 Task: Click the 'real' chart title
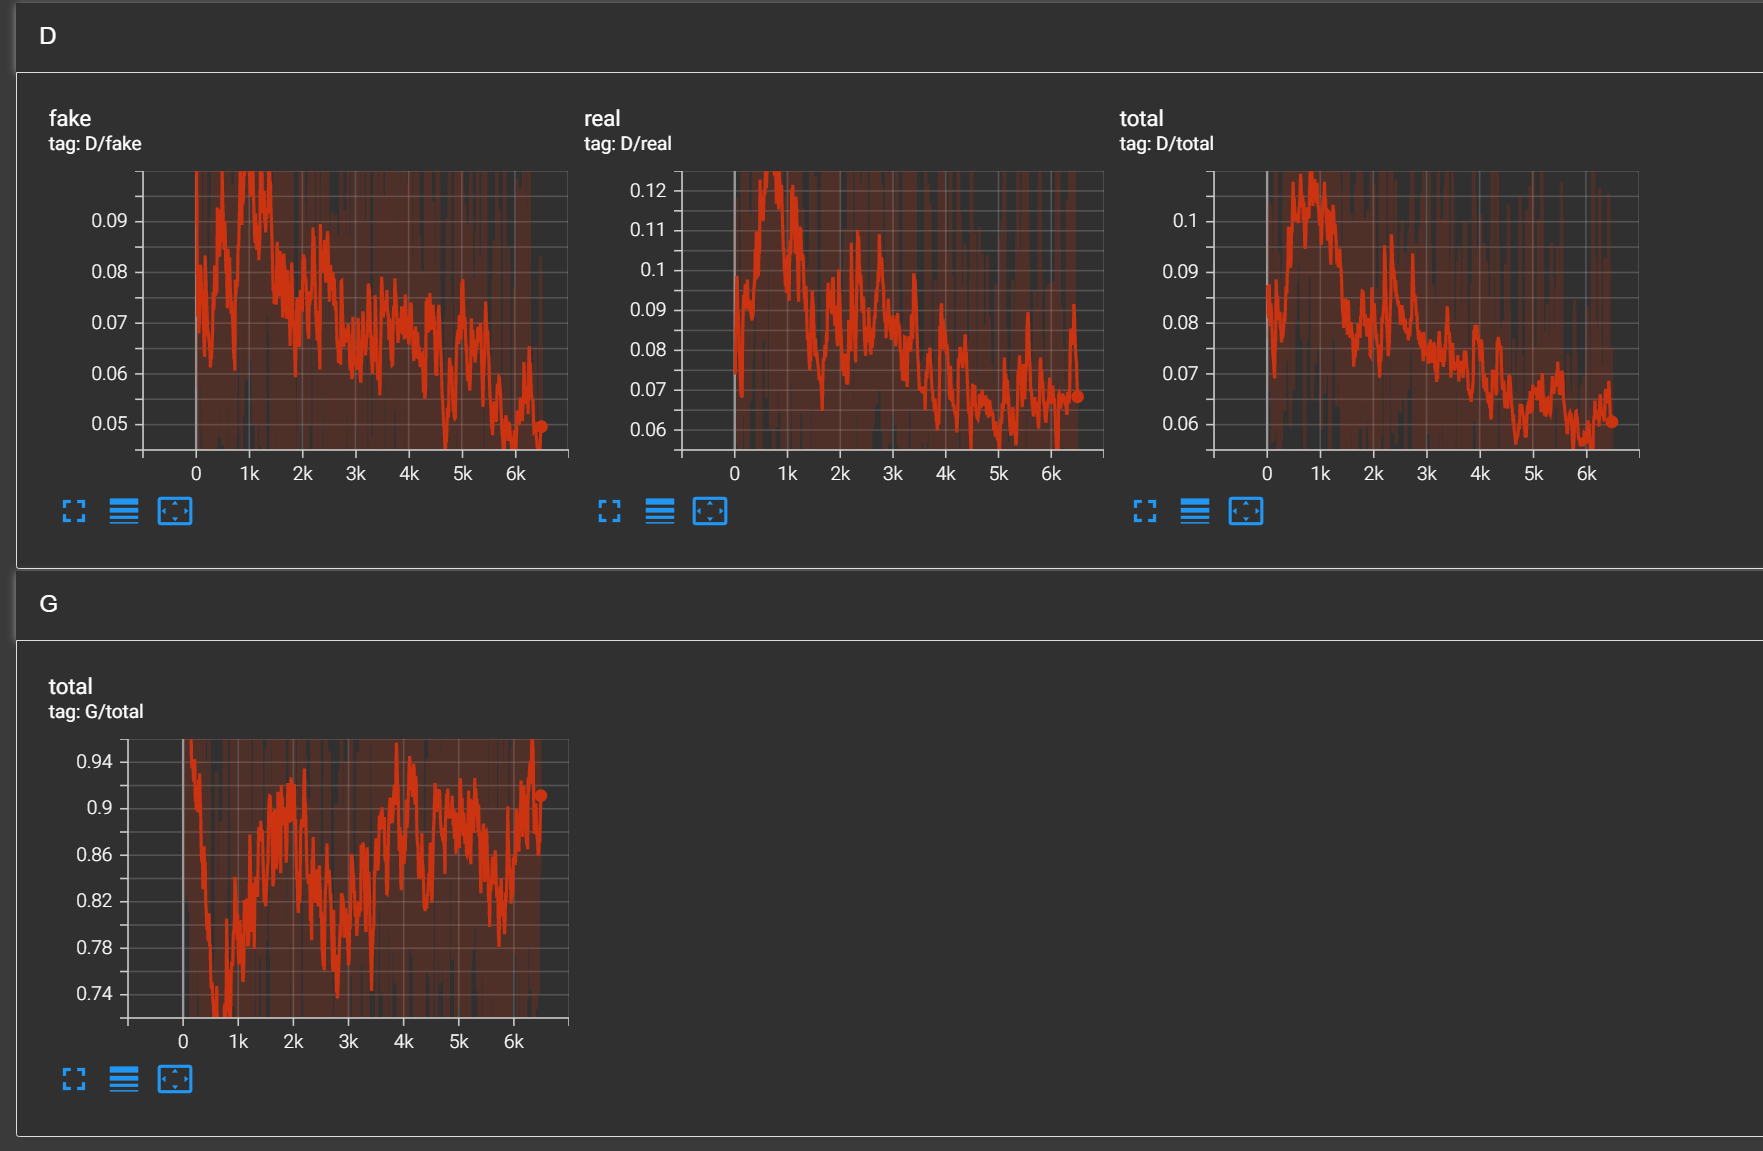pyautogui.click(x=602, y=118)
